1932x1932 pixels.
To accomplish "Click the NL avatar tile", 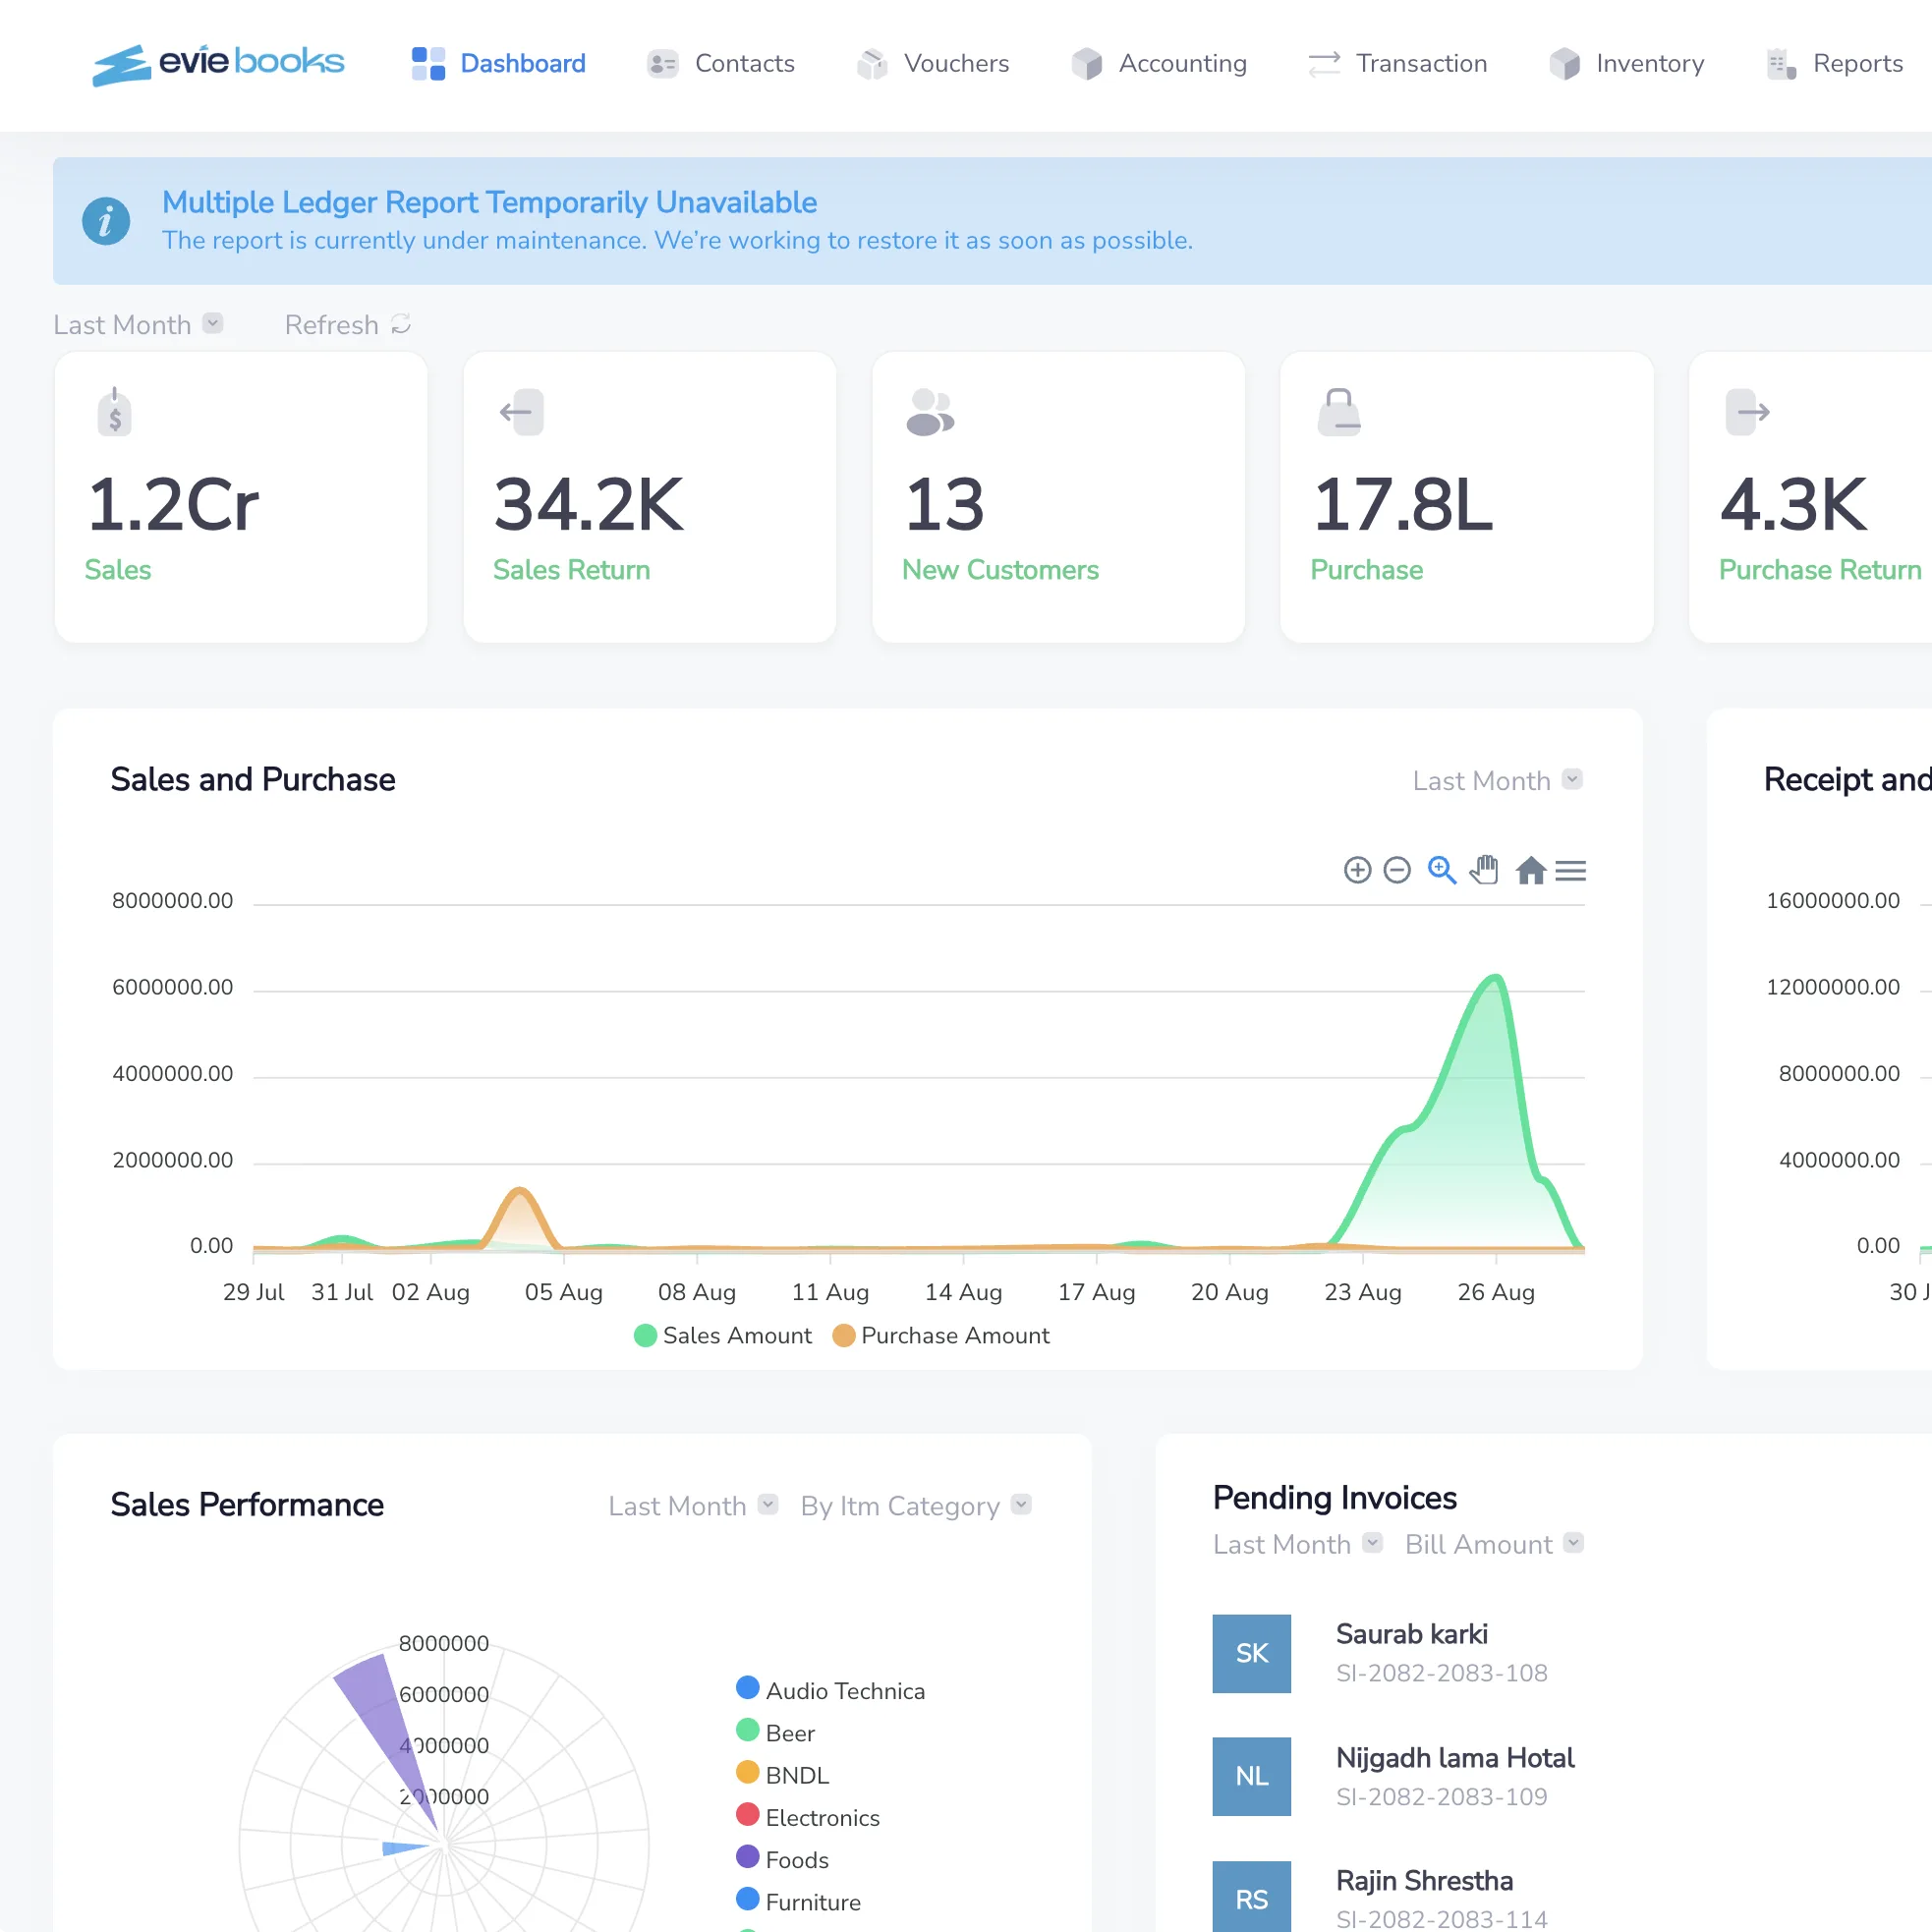I will [1251, 1776].
